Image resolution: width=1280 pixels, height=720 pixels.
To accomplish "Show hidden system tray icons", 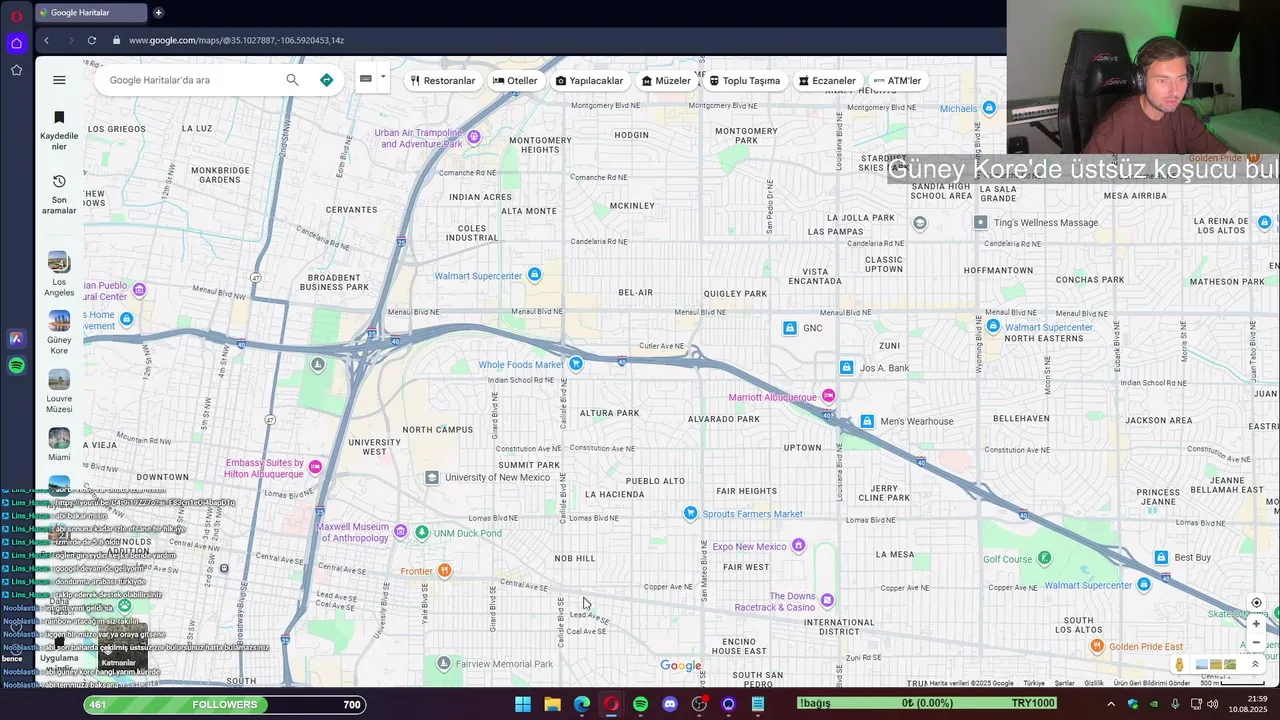I will (x=1110, y=704).
